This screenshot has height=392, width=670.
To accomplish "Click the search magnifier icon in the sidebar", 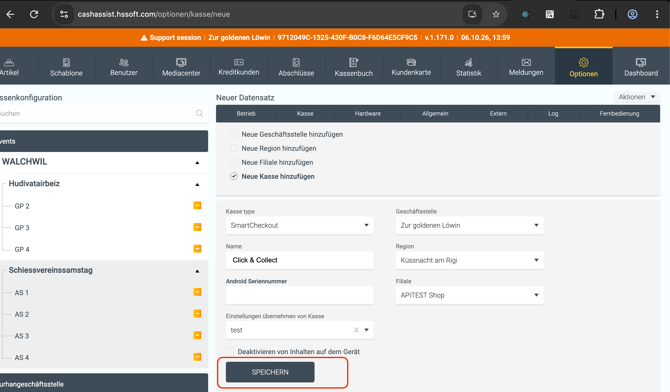I will point(199,113).
